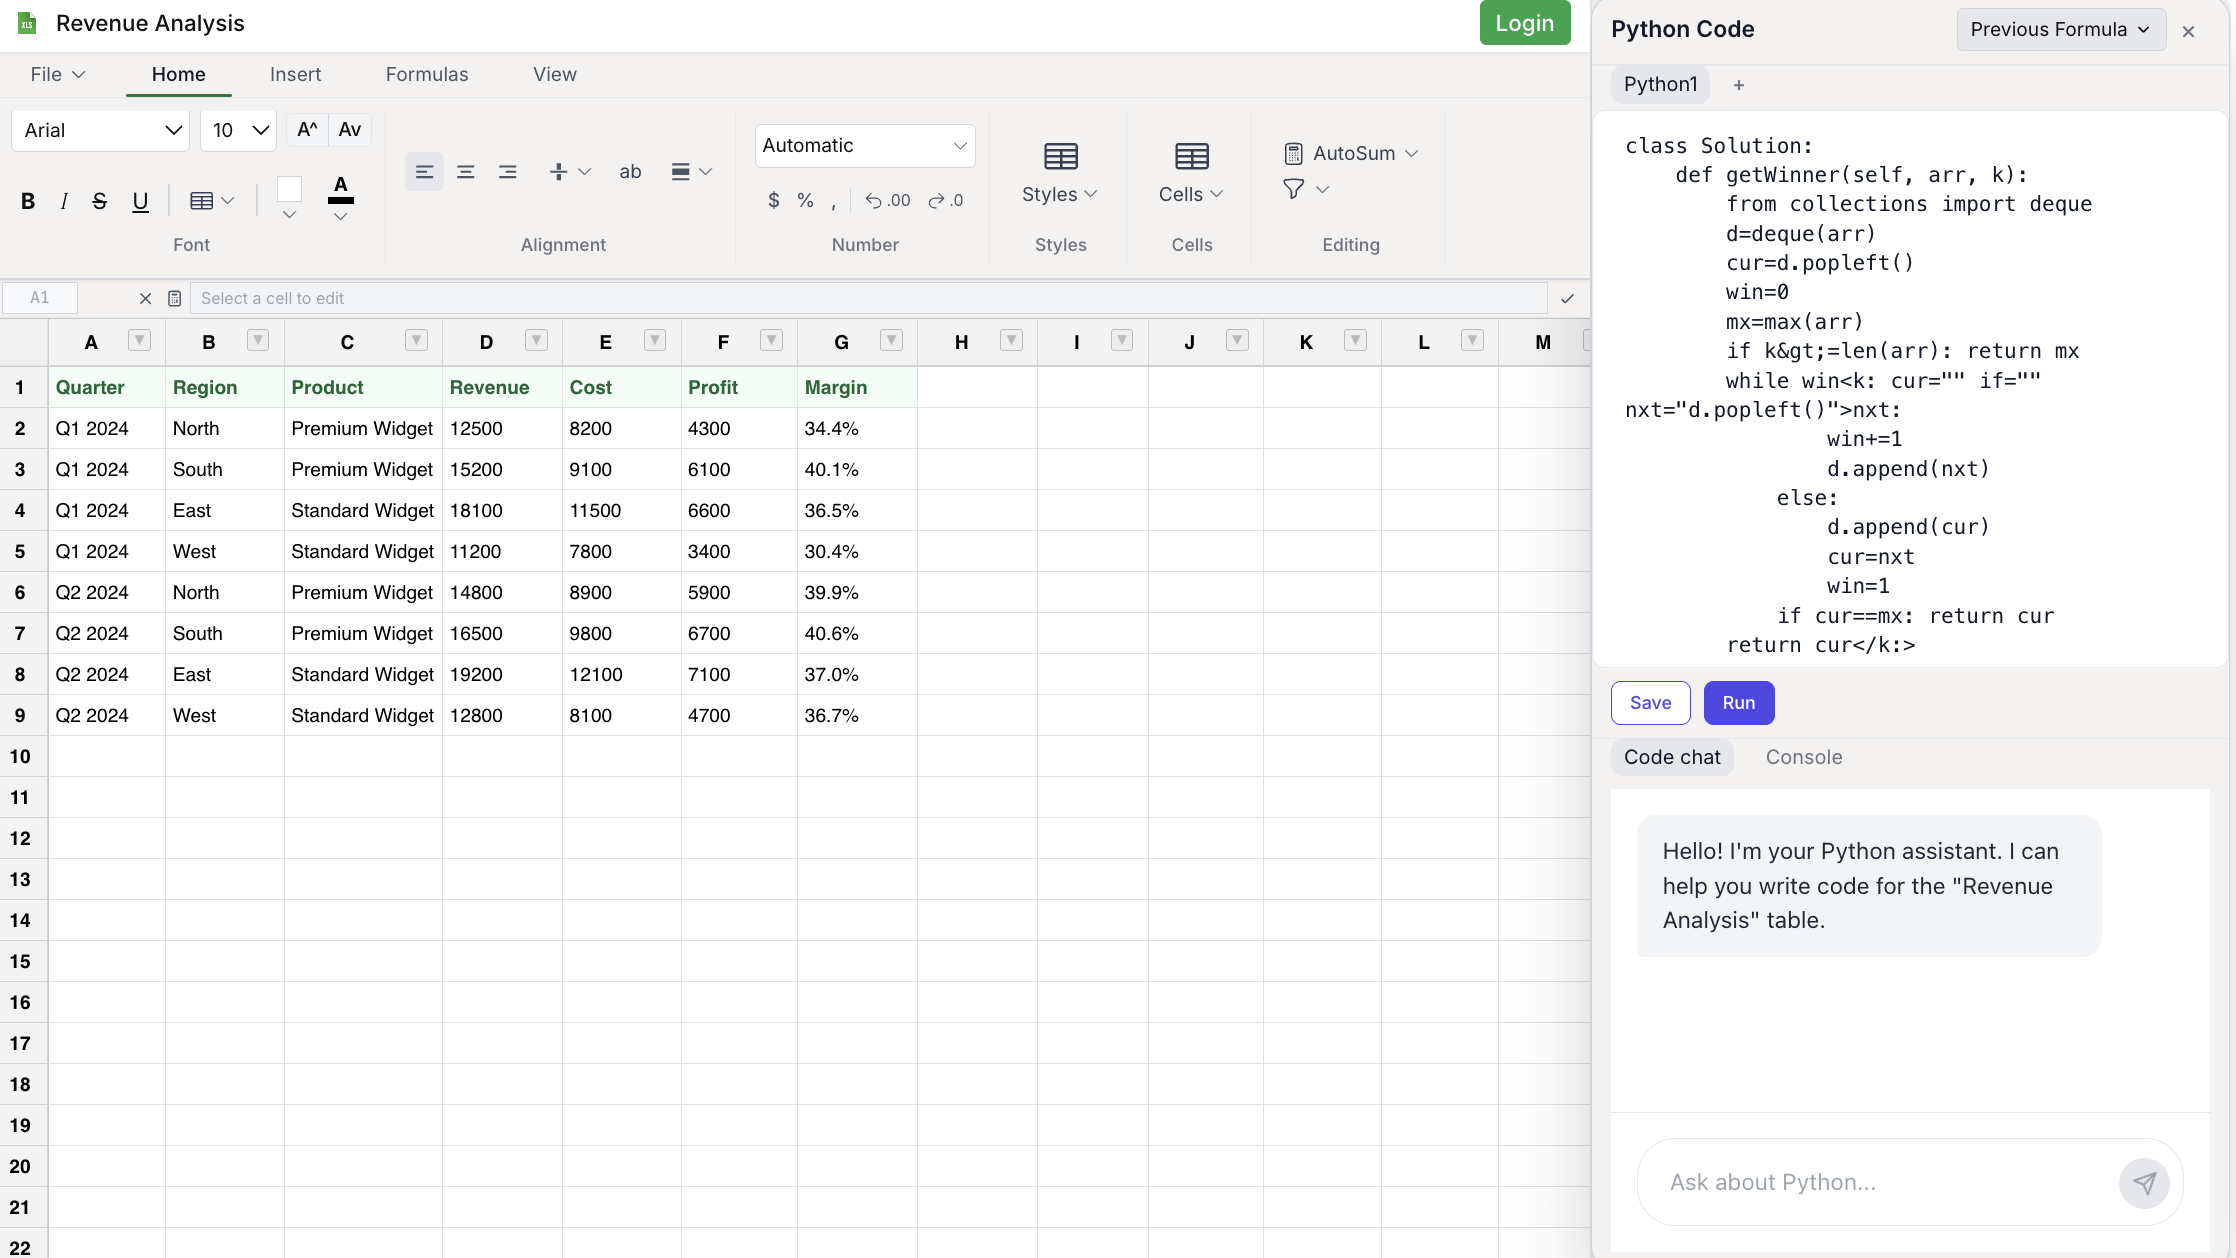Viewport: 2236px width, 1258px height.
Task: Open the Console tab in Python panel
Action: point(1803,757)
